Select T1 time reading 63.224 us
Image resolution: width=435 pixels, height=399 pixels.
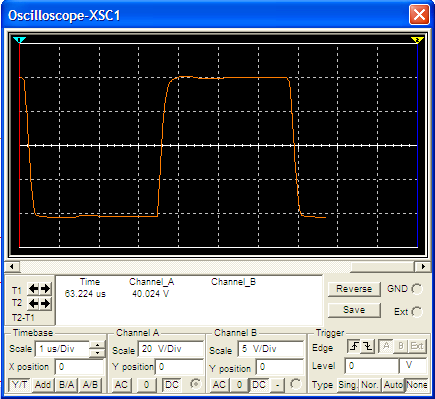click(x=85, y=294)
